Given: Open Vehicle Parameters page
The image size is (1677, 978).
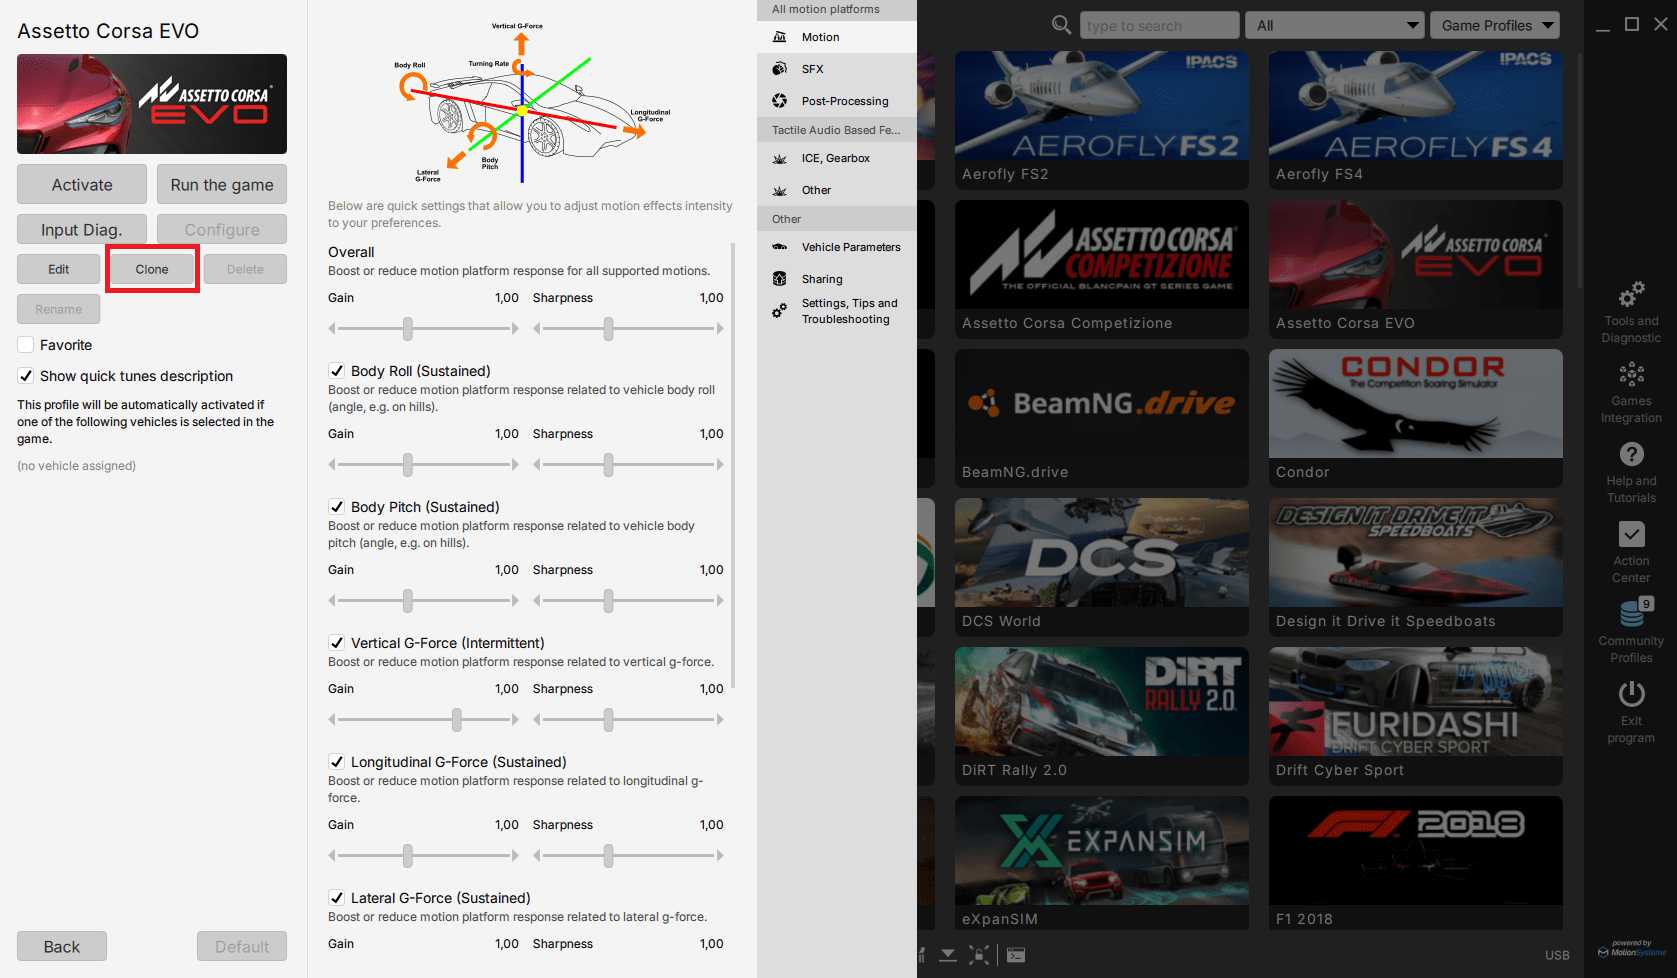Looking at the screenshot, I should coord(837,247).
